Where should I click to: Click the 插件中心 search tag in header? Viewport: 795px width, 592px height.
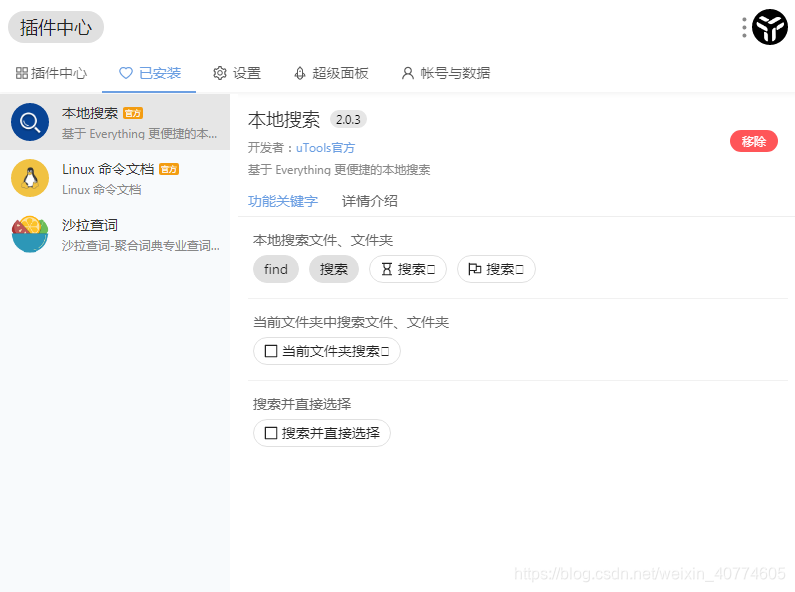click(56, 27)
